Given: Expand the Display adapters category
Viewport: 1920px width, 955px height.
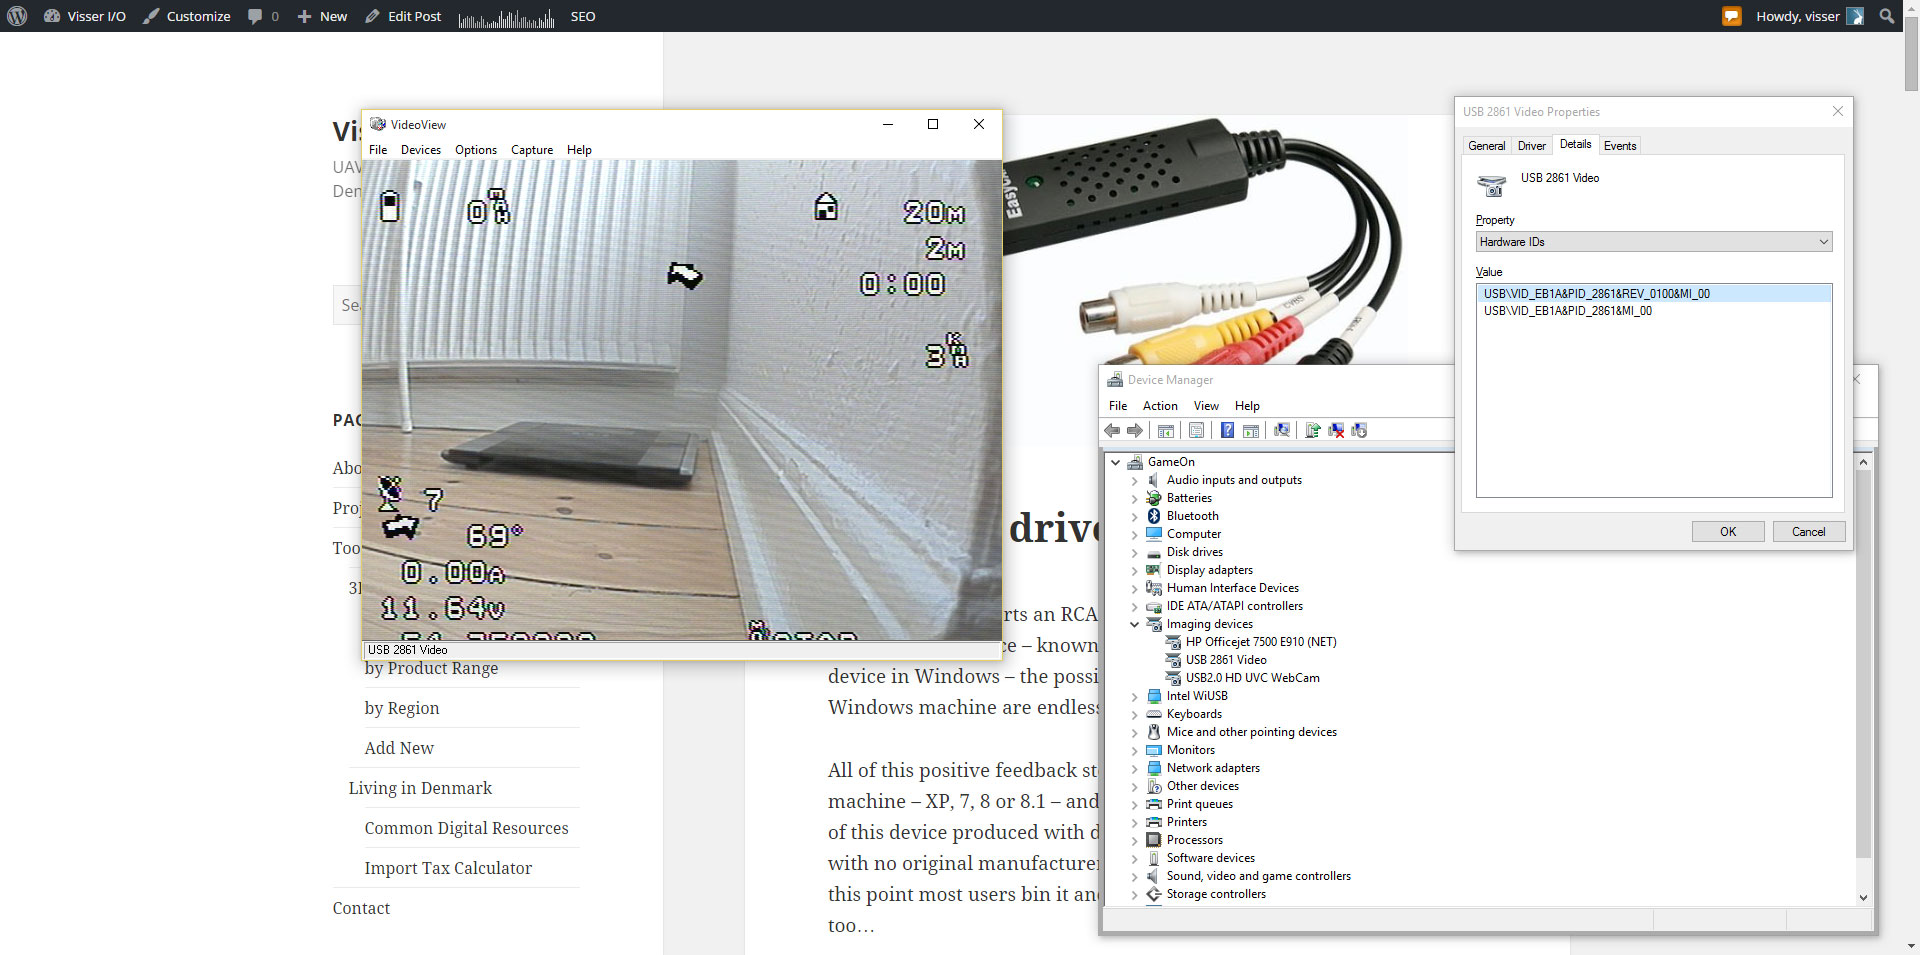Looking at the screenshot, I should pos(1135,570).
